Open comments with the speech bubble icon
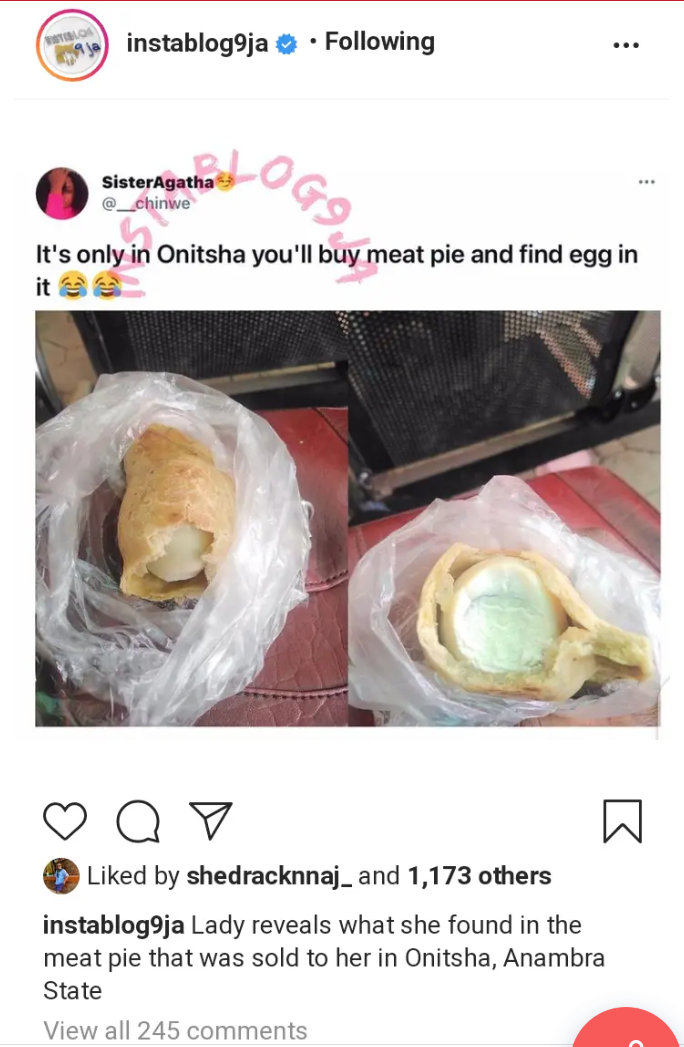684x1047 pixels. [x=138, y=821]
